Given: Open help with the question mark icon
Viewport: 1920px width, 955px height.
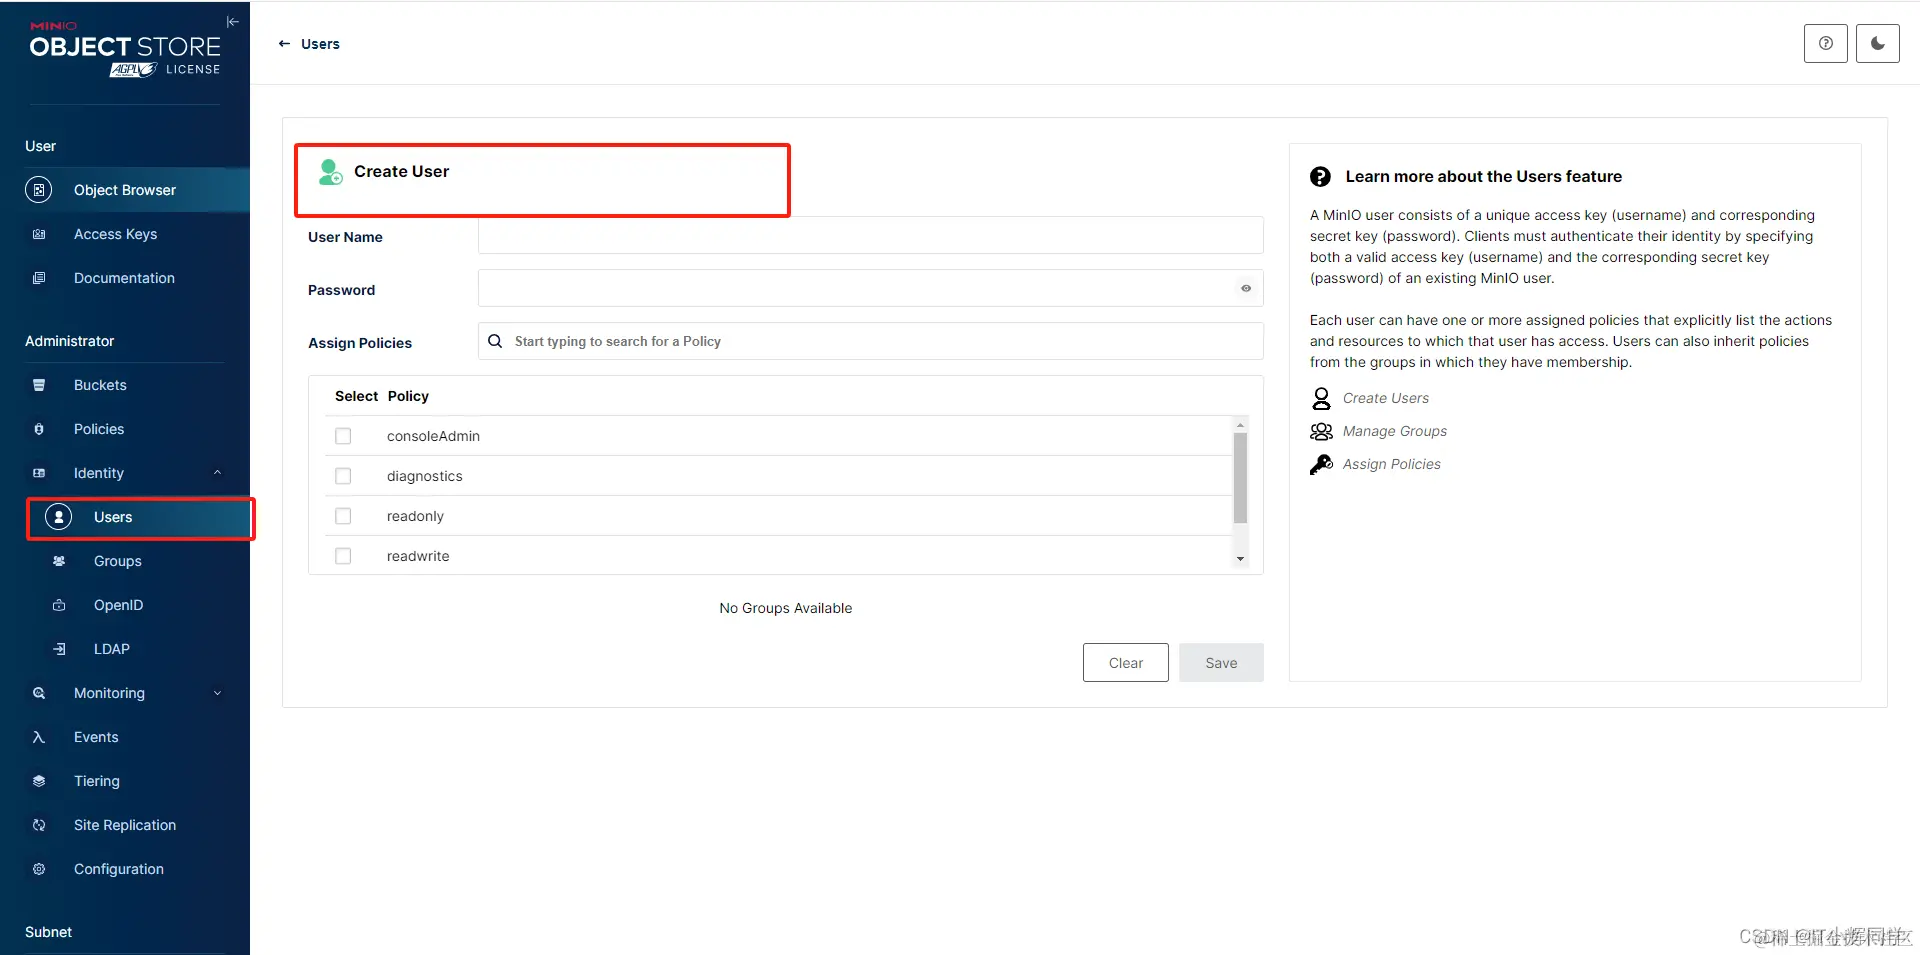Looking at the screenshot, I should [x=1826, y=43].
